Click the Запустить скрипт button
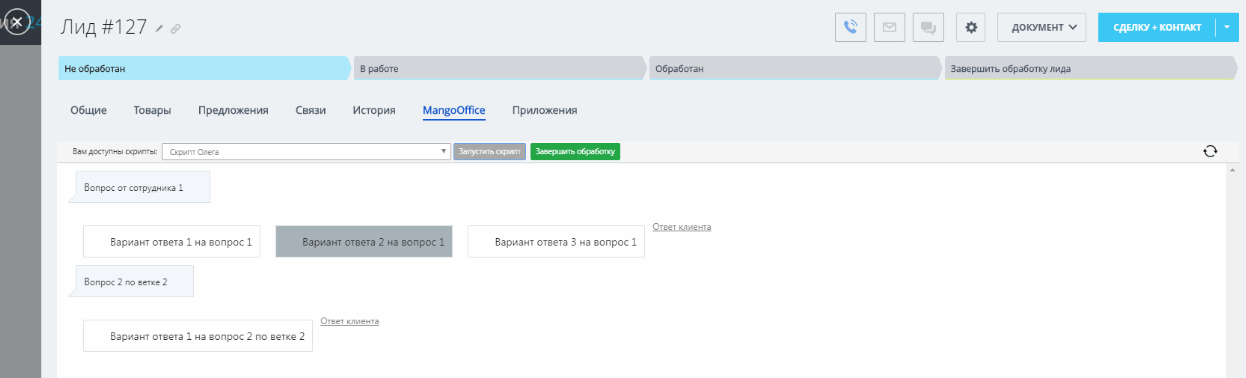Viewport: 1246px width, 378px height. pyautogui.click(x=490, y=152)
